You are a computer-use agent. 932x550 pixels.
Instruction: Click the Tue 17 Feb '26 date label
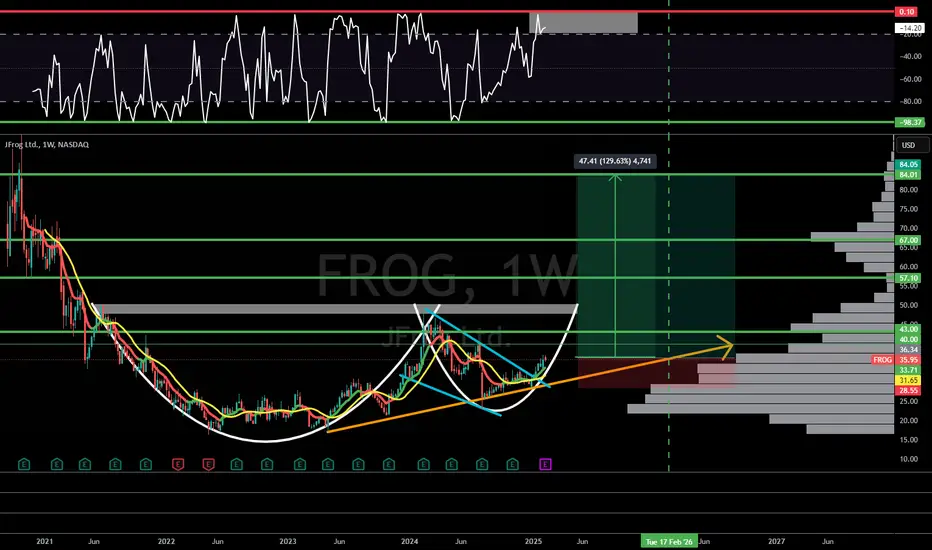coord(669,542)
